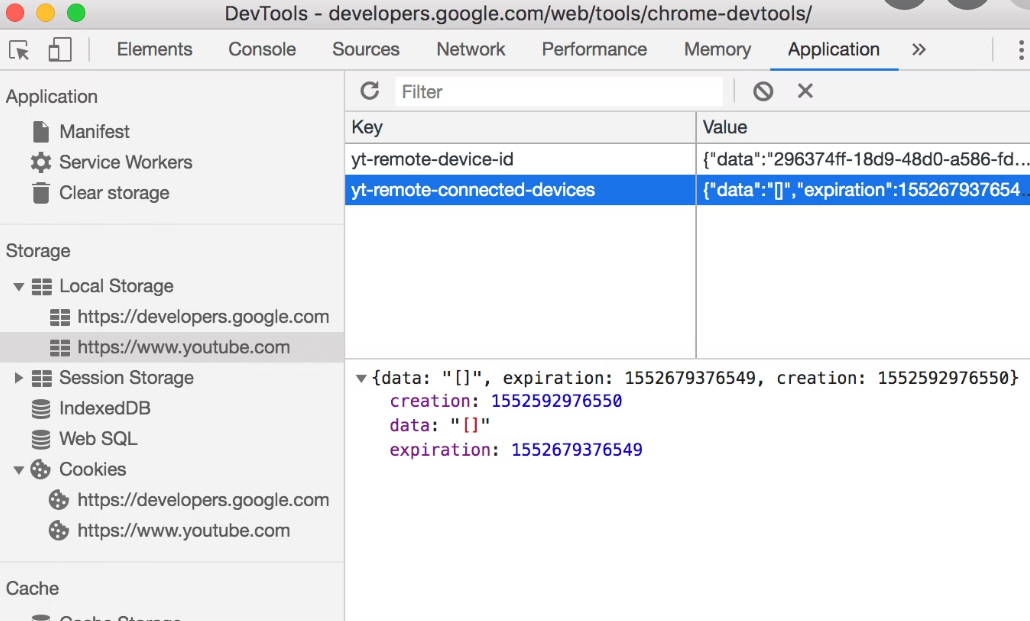Click the Value column header
1030x621 pixels.
click(863, 127)
